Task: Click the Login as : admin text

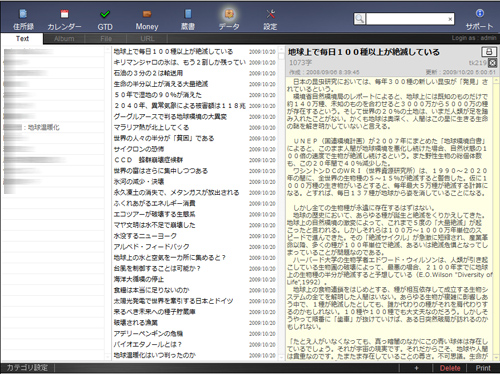Action: [474, 38]
